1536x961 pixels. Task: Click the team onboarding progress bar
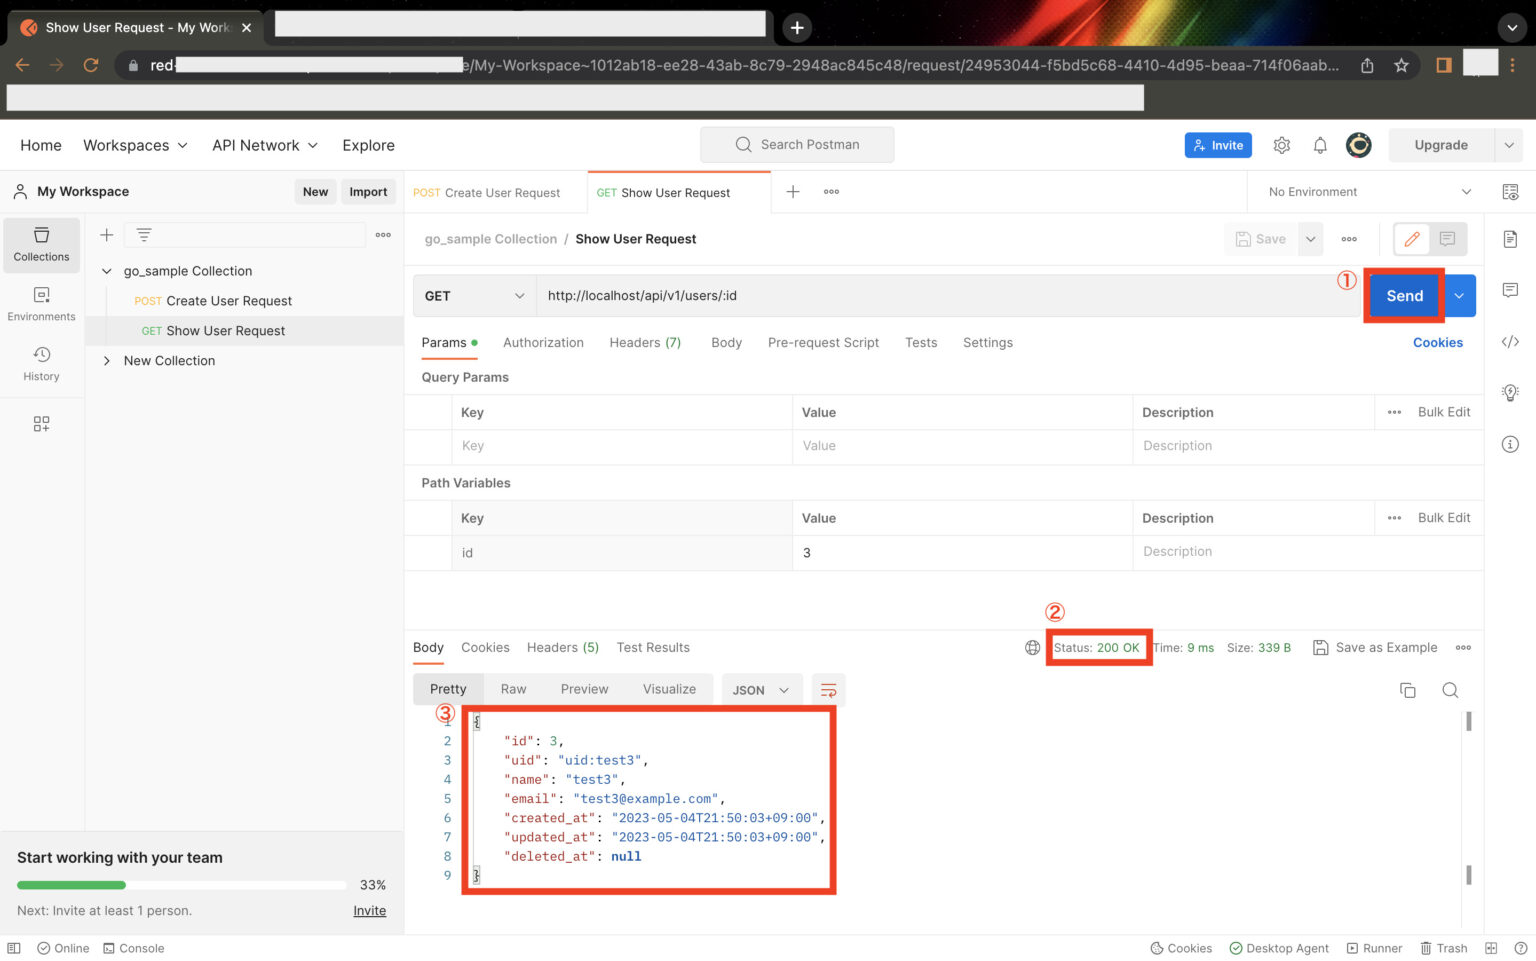181,885
